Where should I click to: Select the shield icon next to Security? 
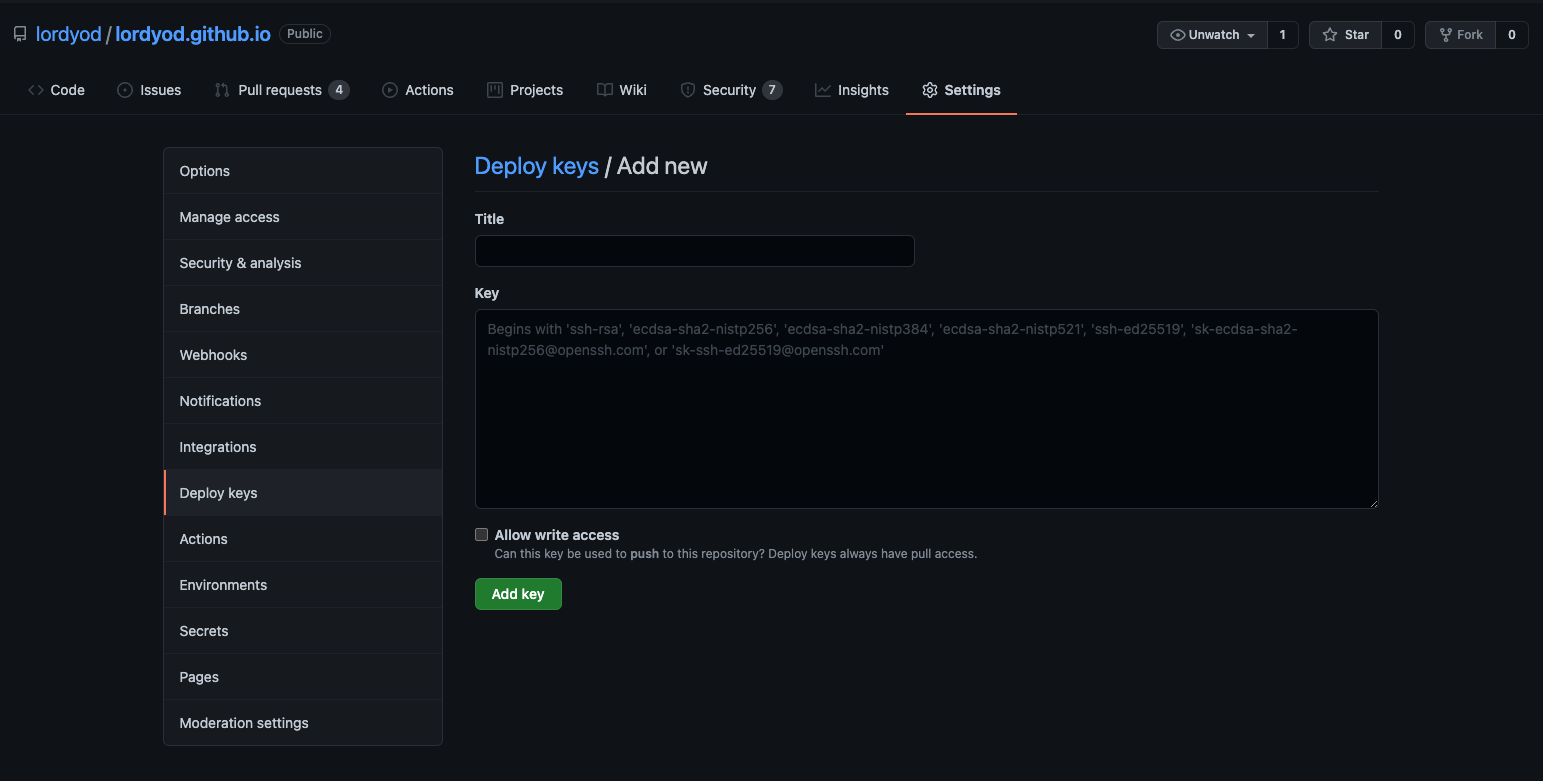tap(687, 90)
